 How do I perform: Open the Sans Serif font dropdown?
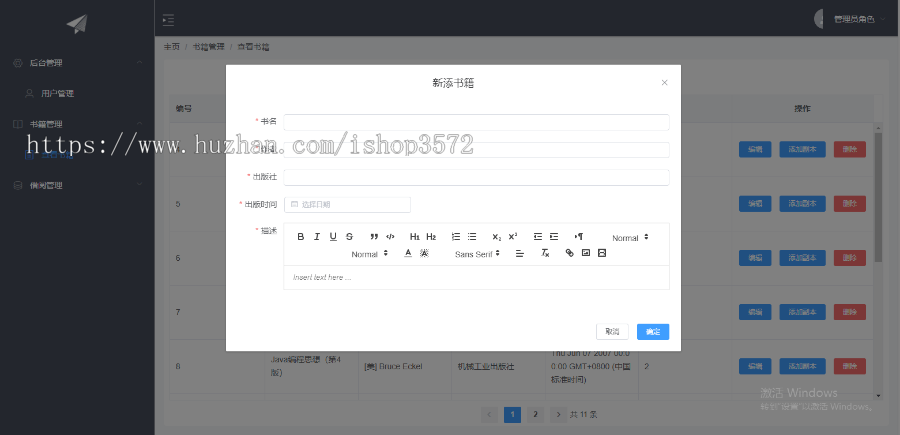[x=477, y=254]
